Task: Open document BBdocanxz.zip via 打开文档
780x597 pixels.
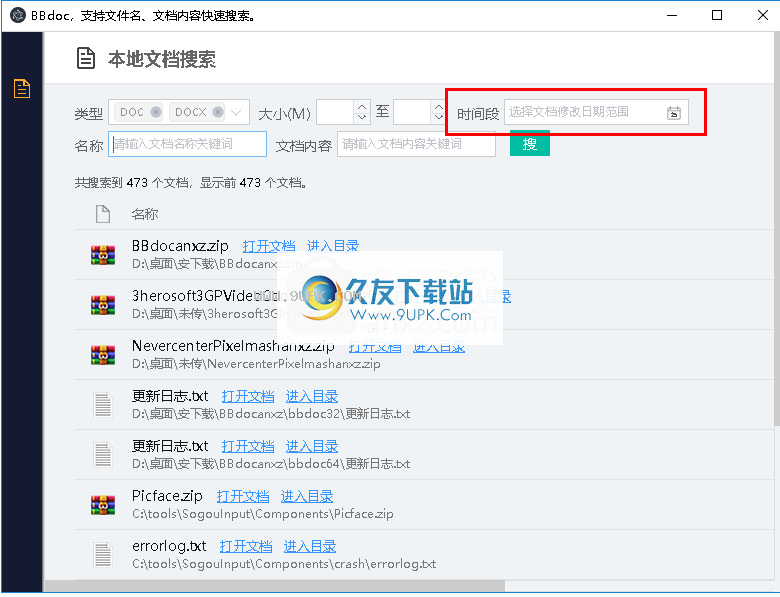Action: (269, 246)
